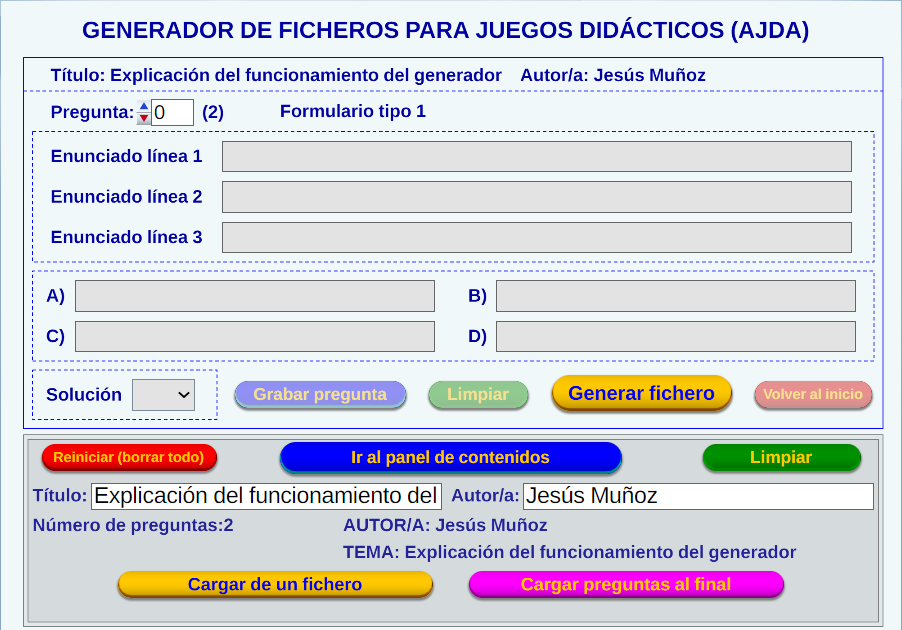
Task: Click answer option A) field
Action: coord(255,296)
